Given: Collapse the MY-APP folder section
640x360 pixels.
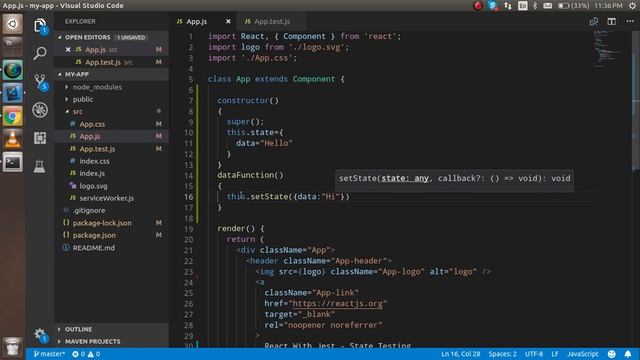Looking at the screenshot, I should (x=111, y=74).
